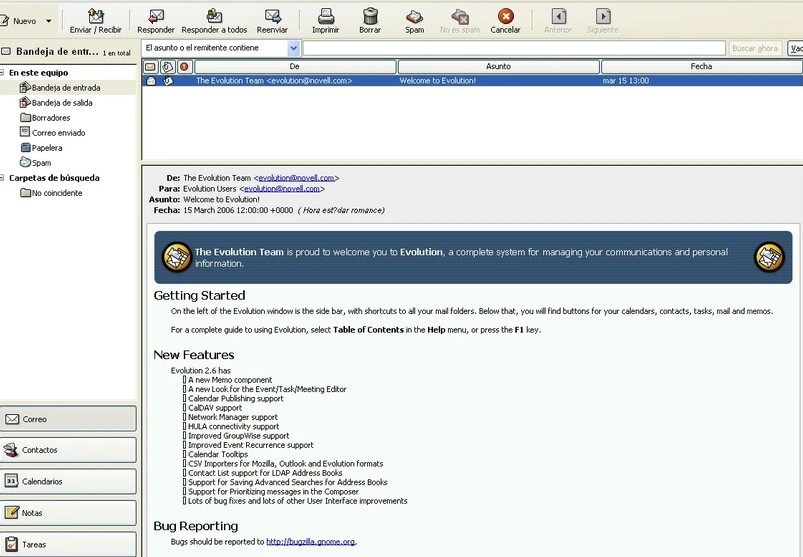The height and width of the screenshot is (557, 803).
Task: Click the No es spam icon
Action: (460, 16)
